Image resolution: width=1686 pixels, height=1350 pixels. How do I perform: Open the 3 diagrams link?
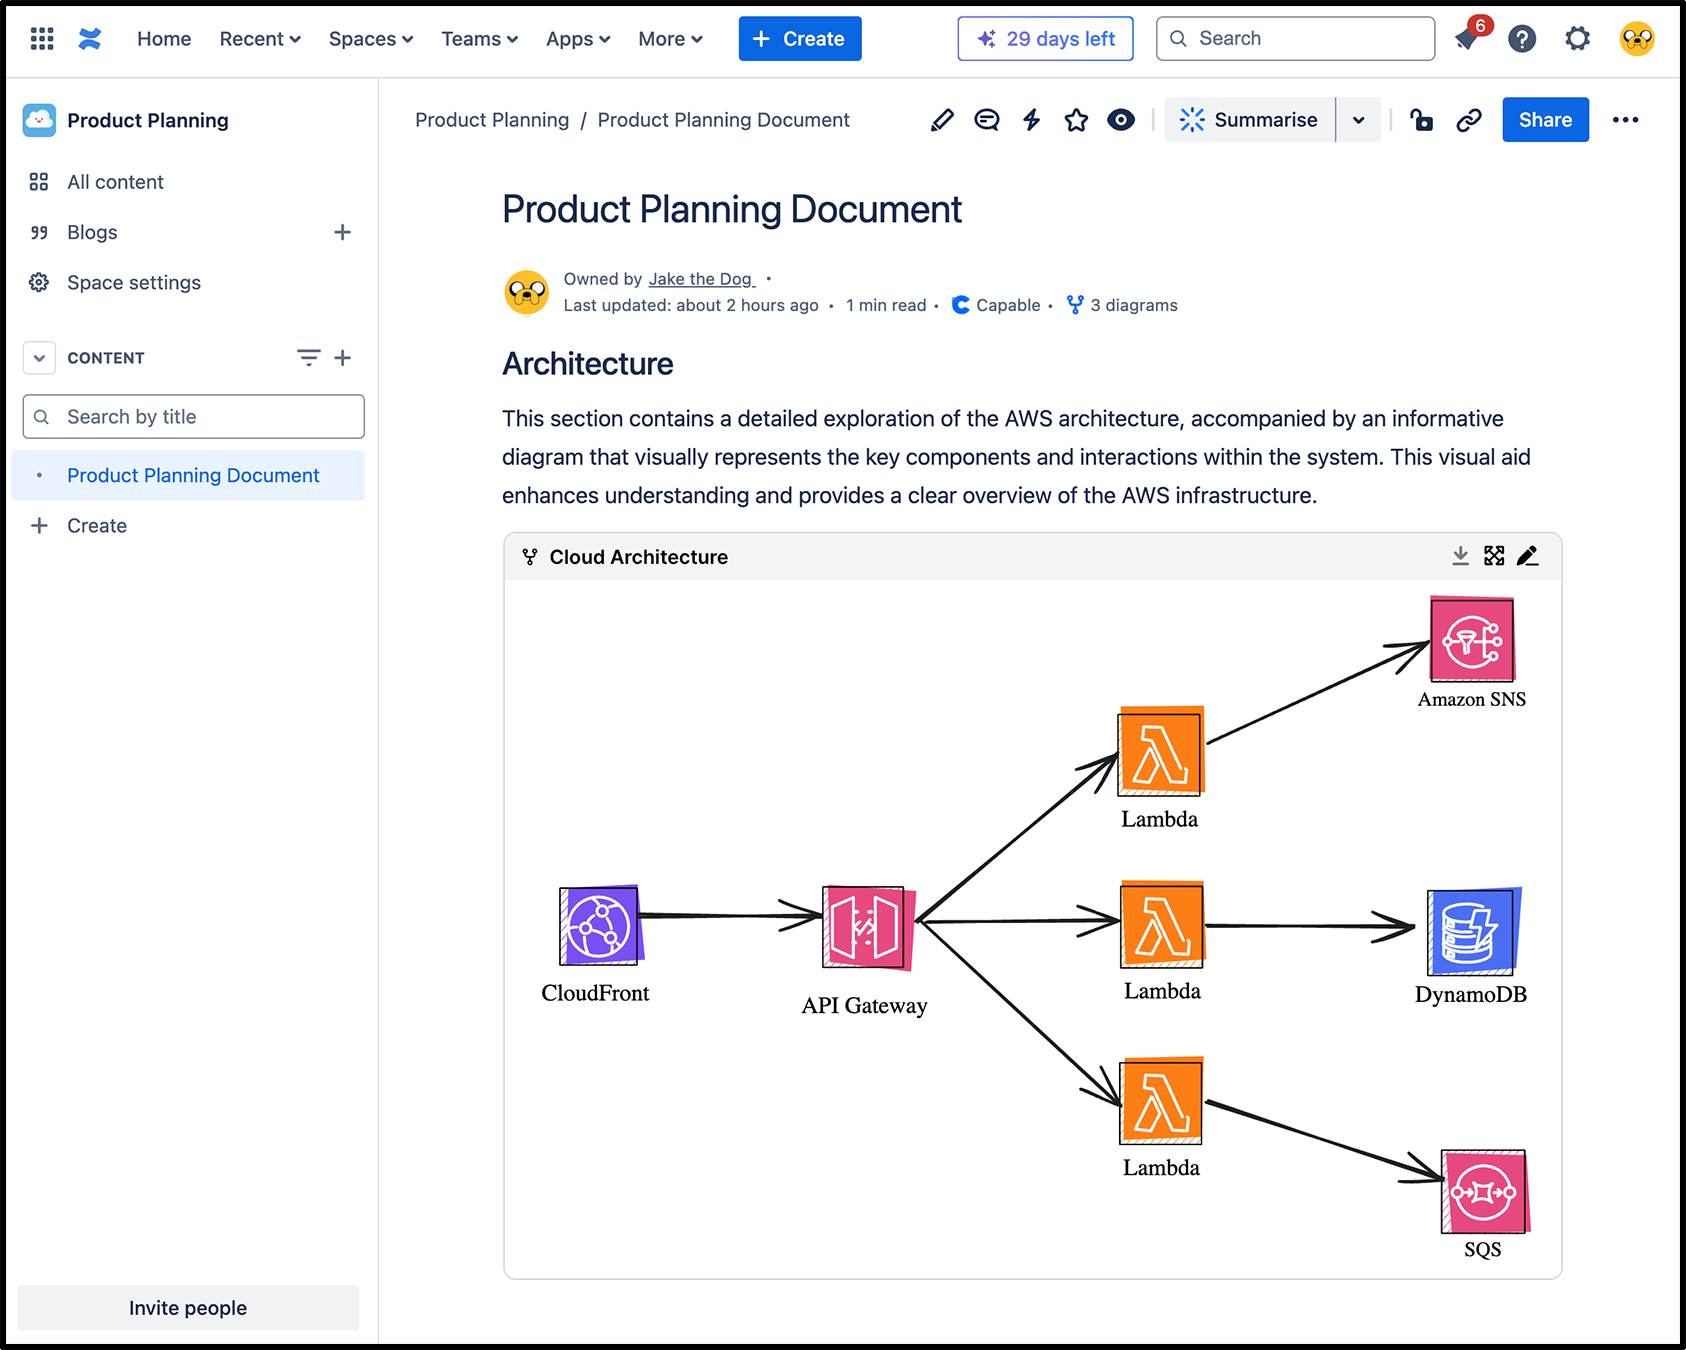[x=1122, y=305]
